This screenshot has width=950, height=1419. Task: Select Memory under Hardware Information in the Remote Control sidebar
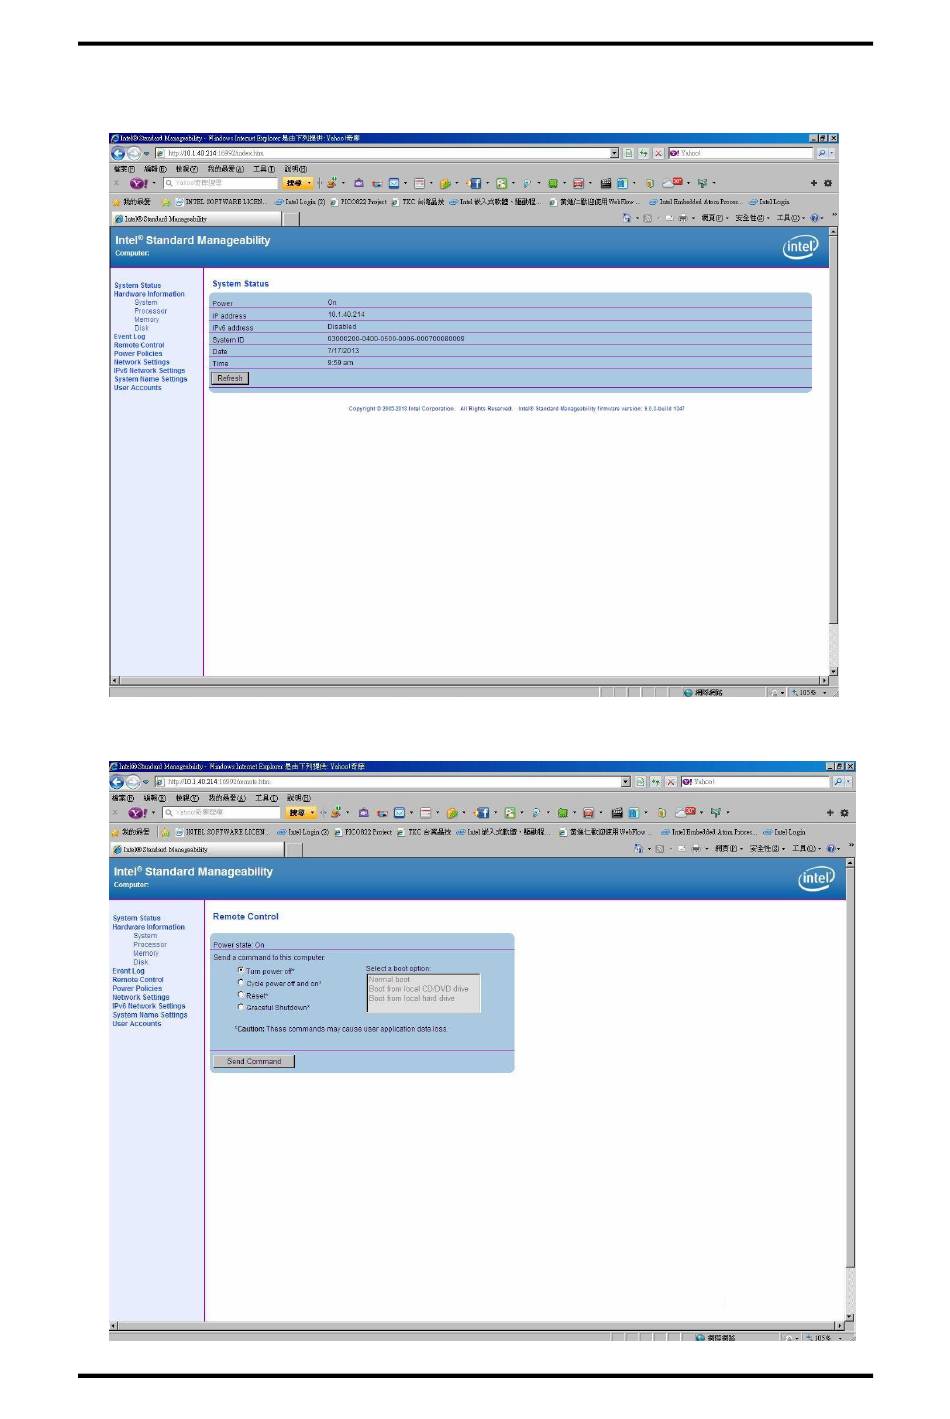(146, 953)
